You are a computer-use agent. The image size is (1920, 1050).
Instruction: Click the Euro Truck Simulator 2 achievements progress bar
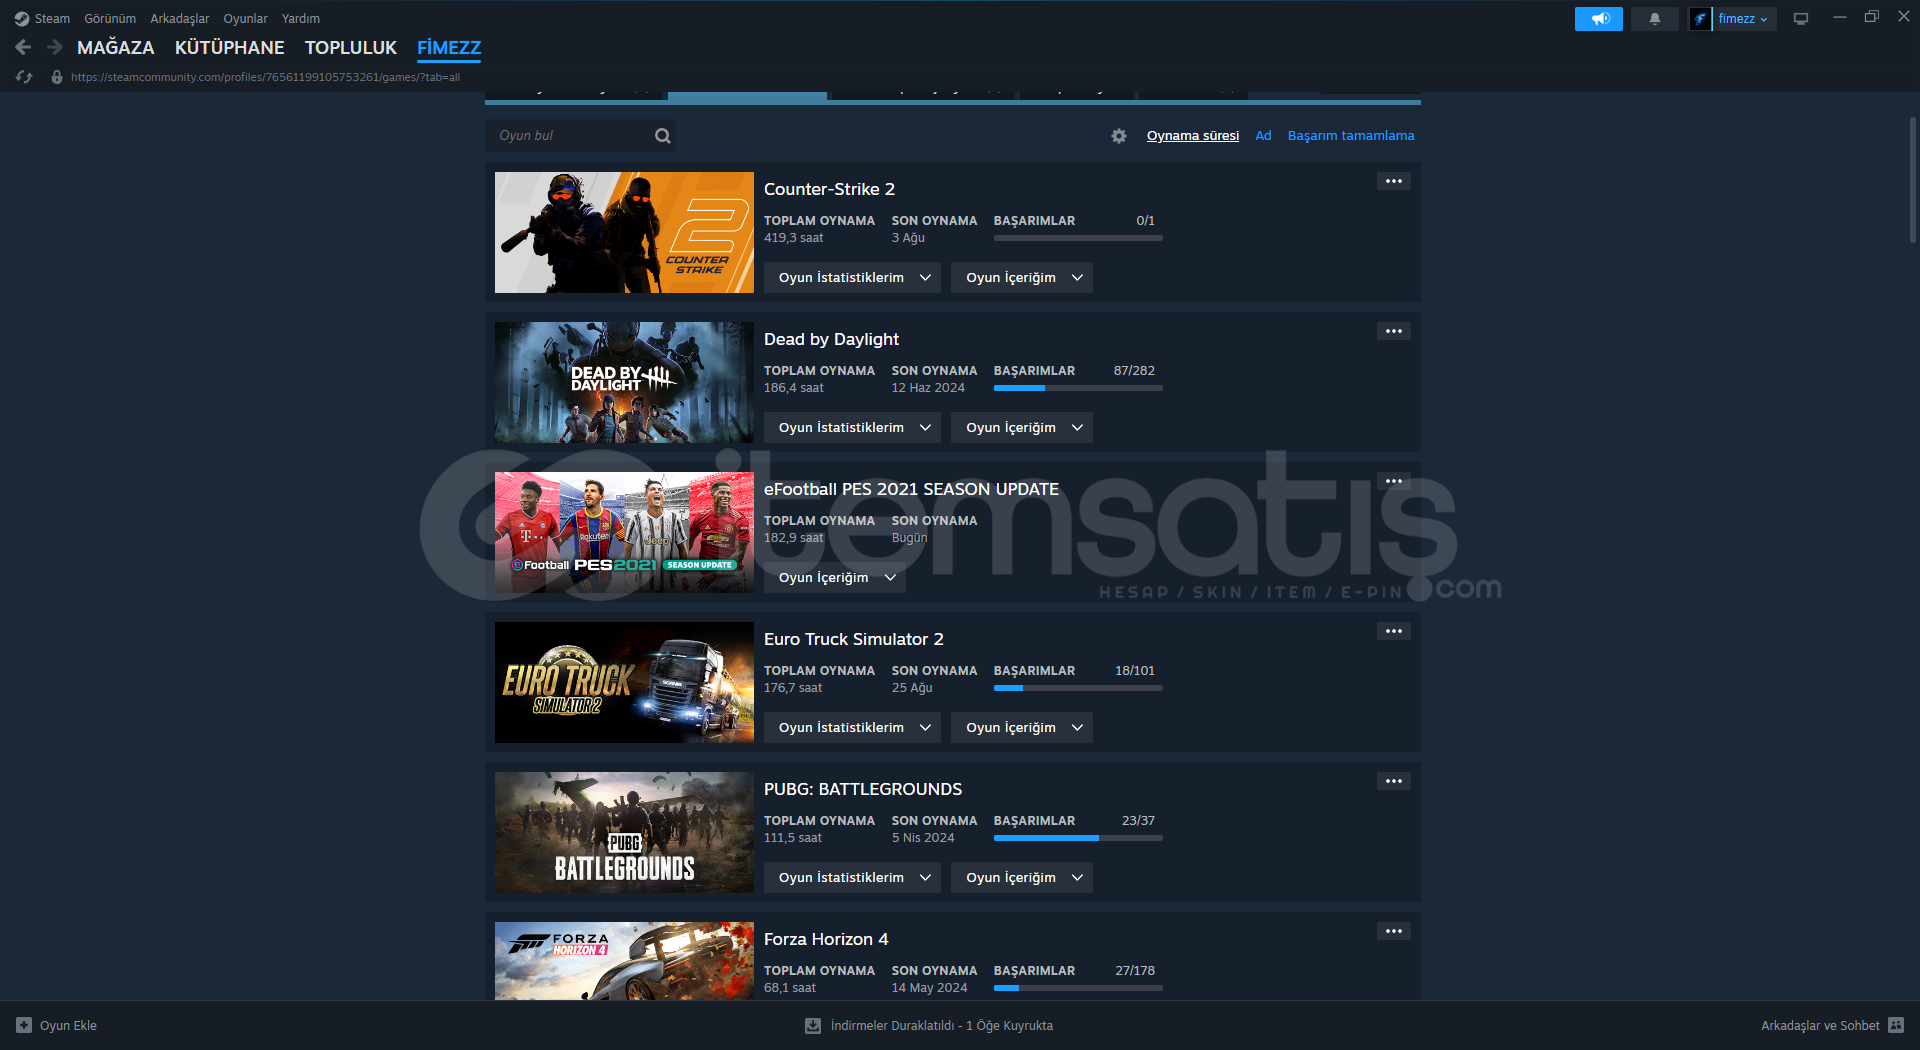pos(1078,688)
